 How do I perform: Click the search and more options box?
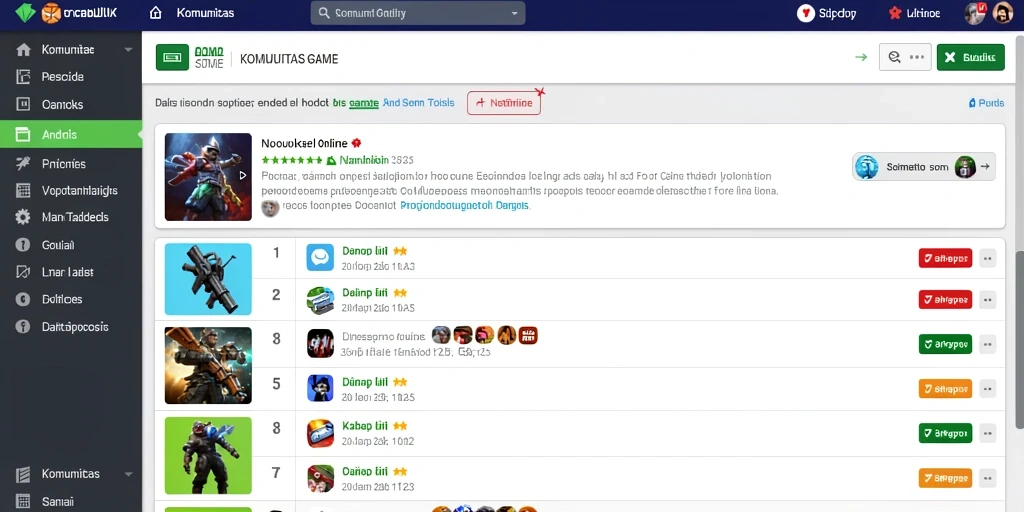905,57
